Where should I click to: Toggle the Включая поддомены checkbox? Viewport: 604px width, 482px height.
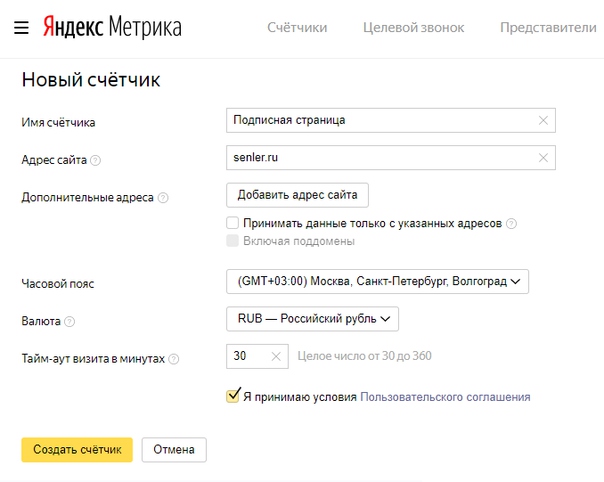point(233,241)
